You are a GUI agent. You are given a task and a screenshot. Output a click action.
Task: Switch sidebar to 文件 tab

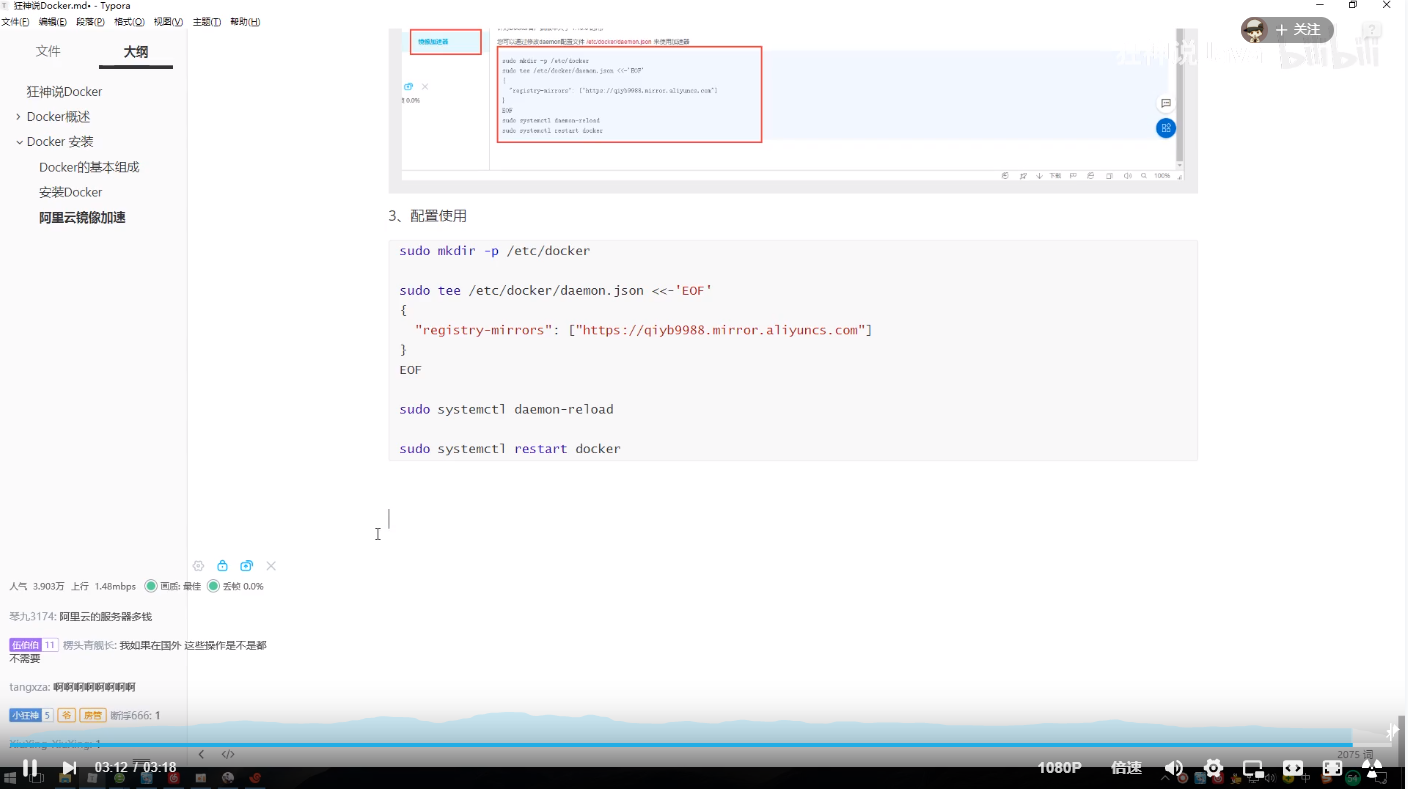click(x=48, y=51)
